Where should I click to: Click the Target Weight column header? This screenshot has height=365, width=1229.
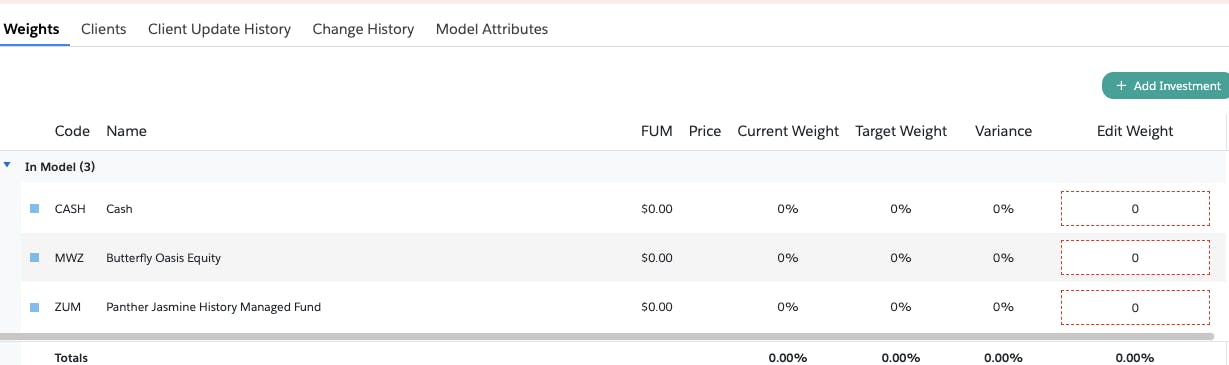pos(901,131)
